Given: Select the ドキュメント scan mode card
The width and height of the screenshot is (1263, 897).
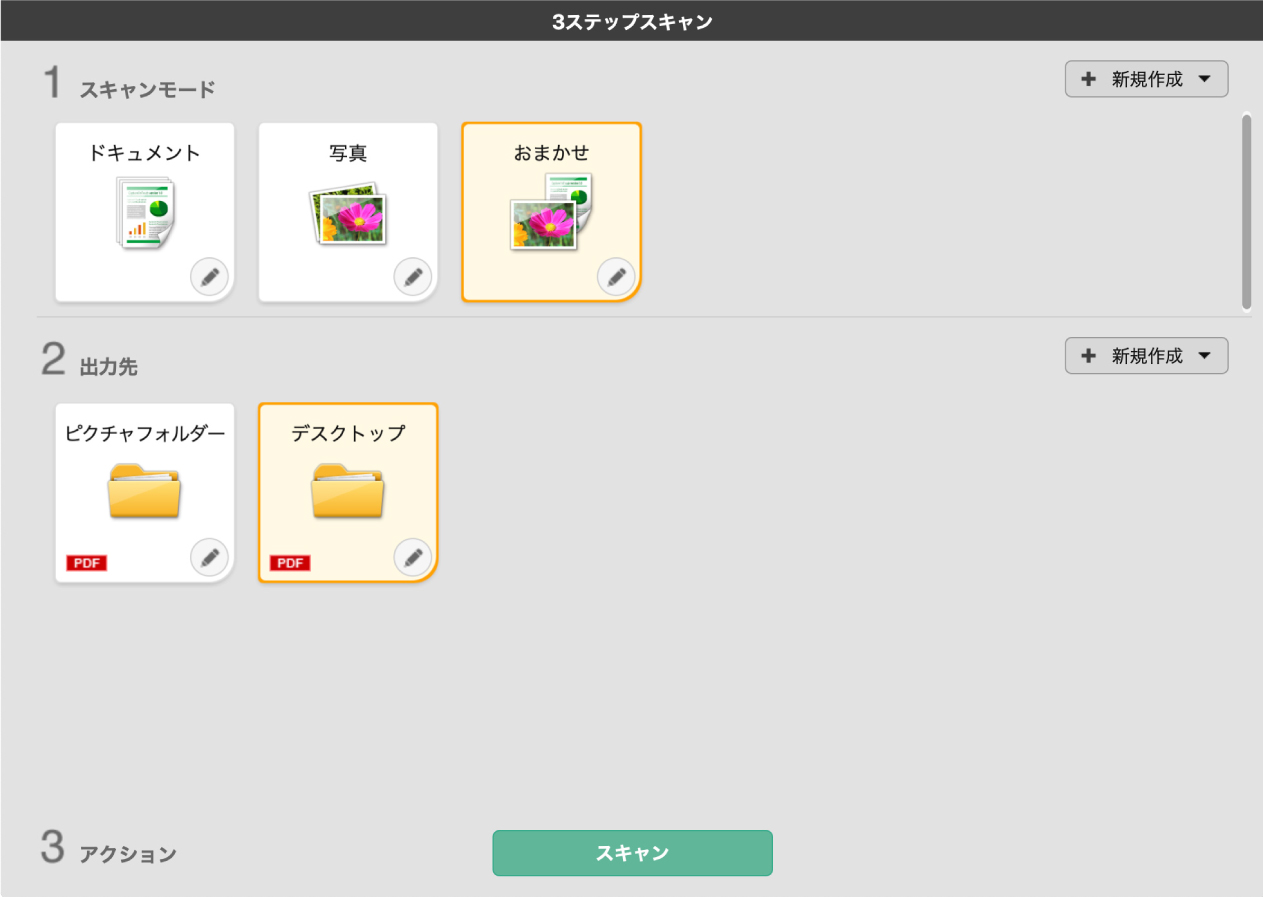Looking at the screenshot, I should click(x=144, y=211).
